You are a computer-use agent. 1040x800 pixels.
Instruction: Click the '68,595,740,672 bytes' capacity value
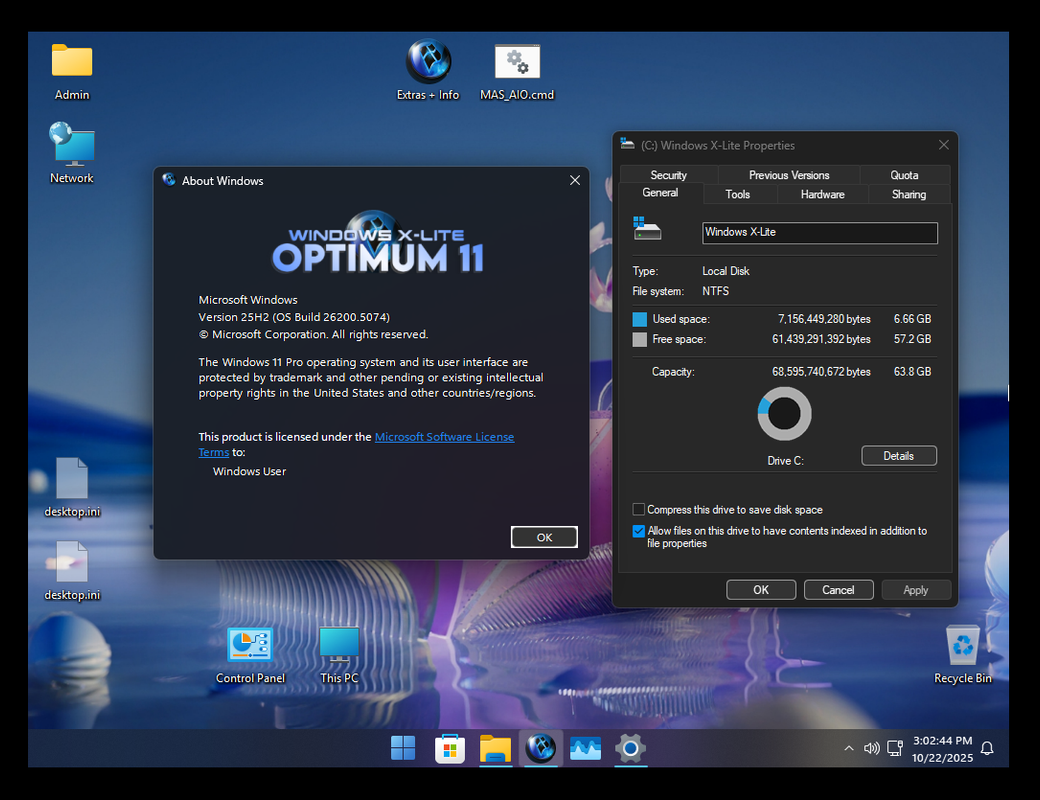[x=821, y=371]
